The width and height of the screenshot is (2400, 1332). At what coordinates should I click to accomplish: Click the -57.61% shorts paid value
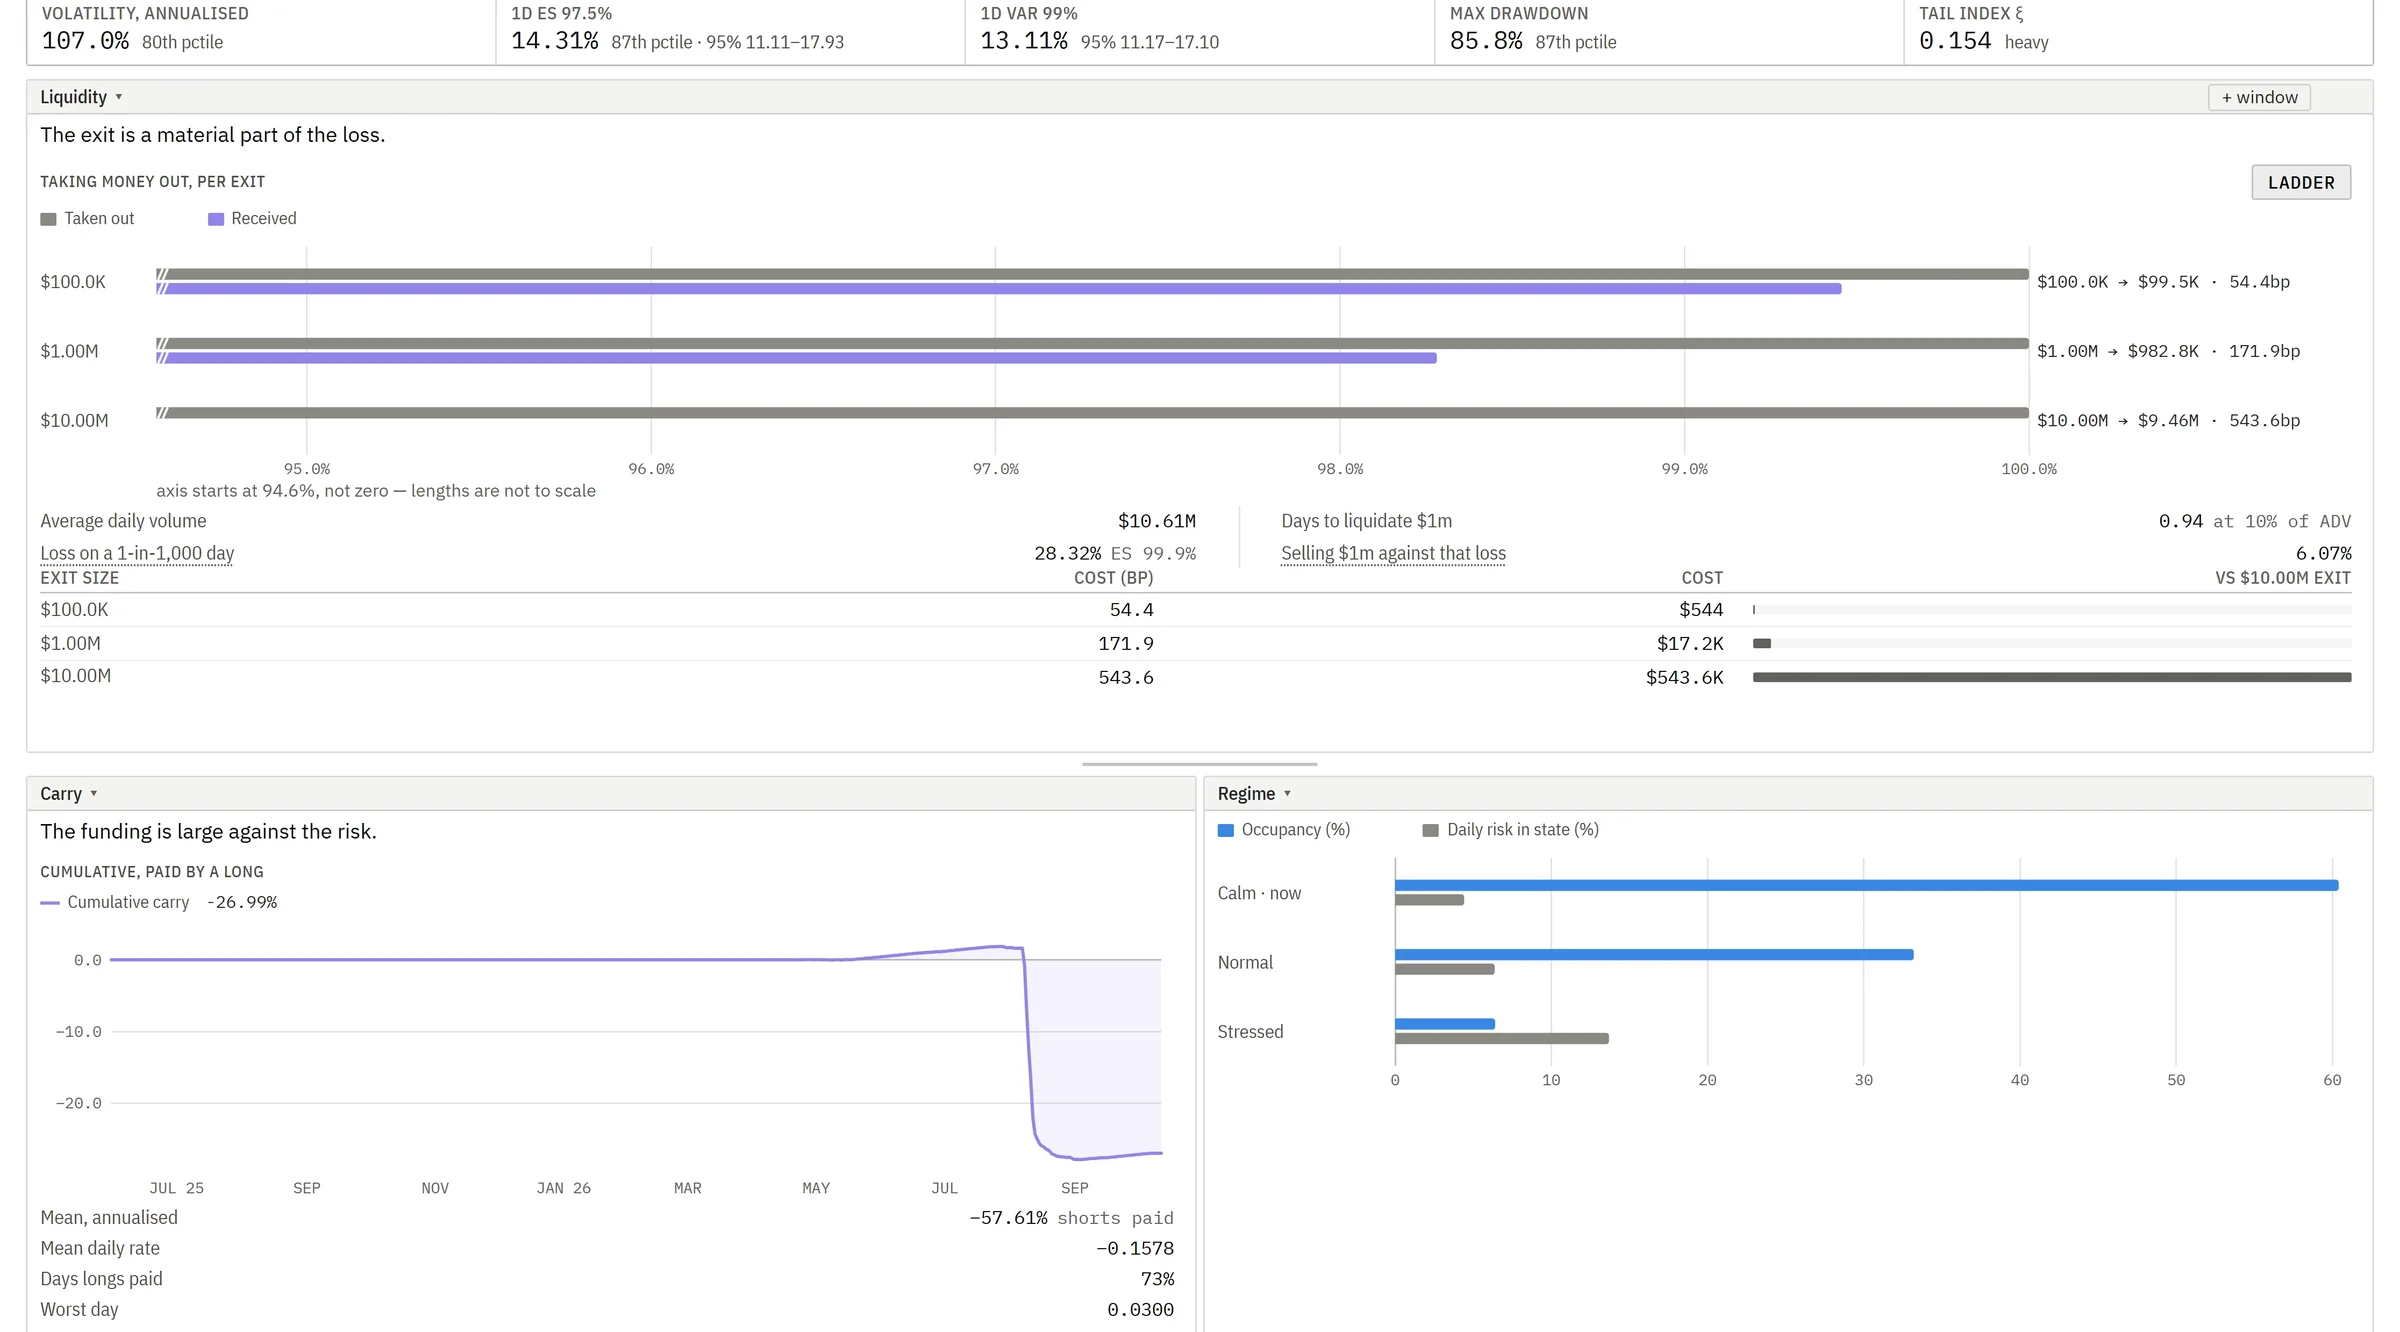pos(1071,1218)
